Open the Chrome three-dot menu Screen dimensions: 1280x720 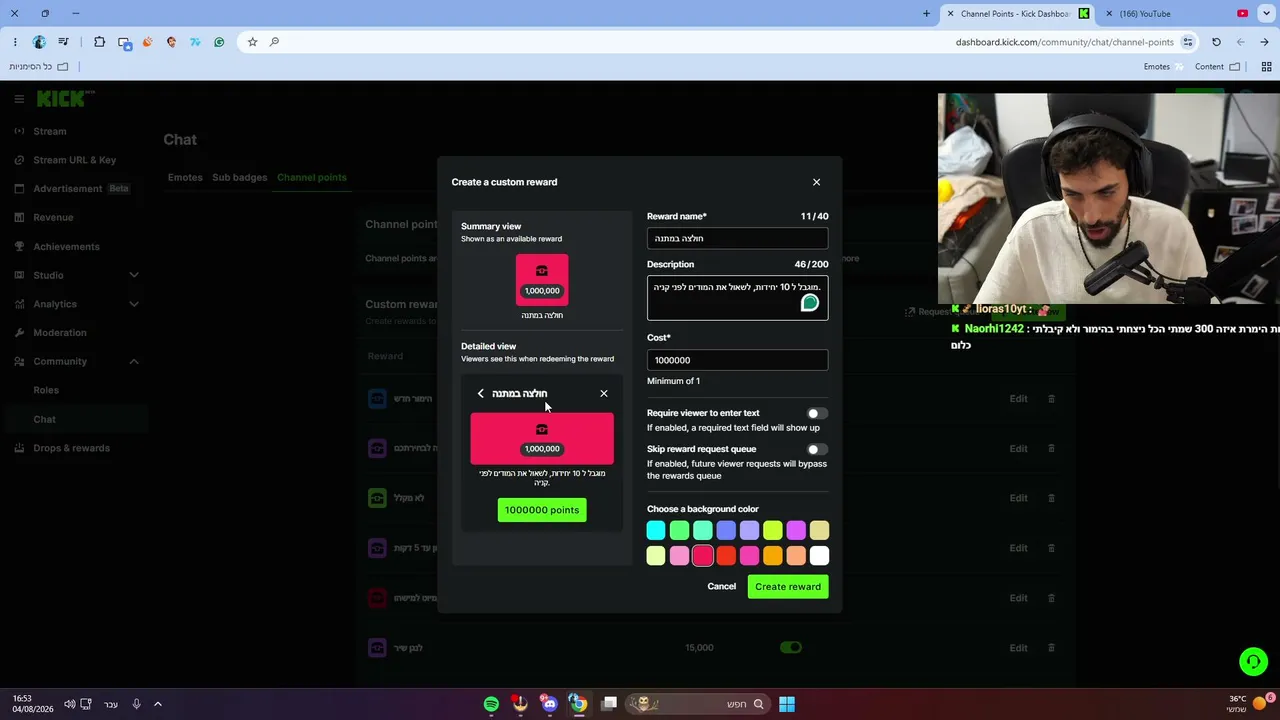coord(15,42)
